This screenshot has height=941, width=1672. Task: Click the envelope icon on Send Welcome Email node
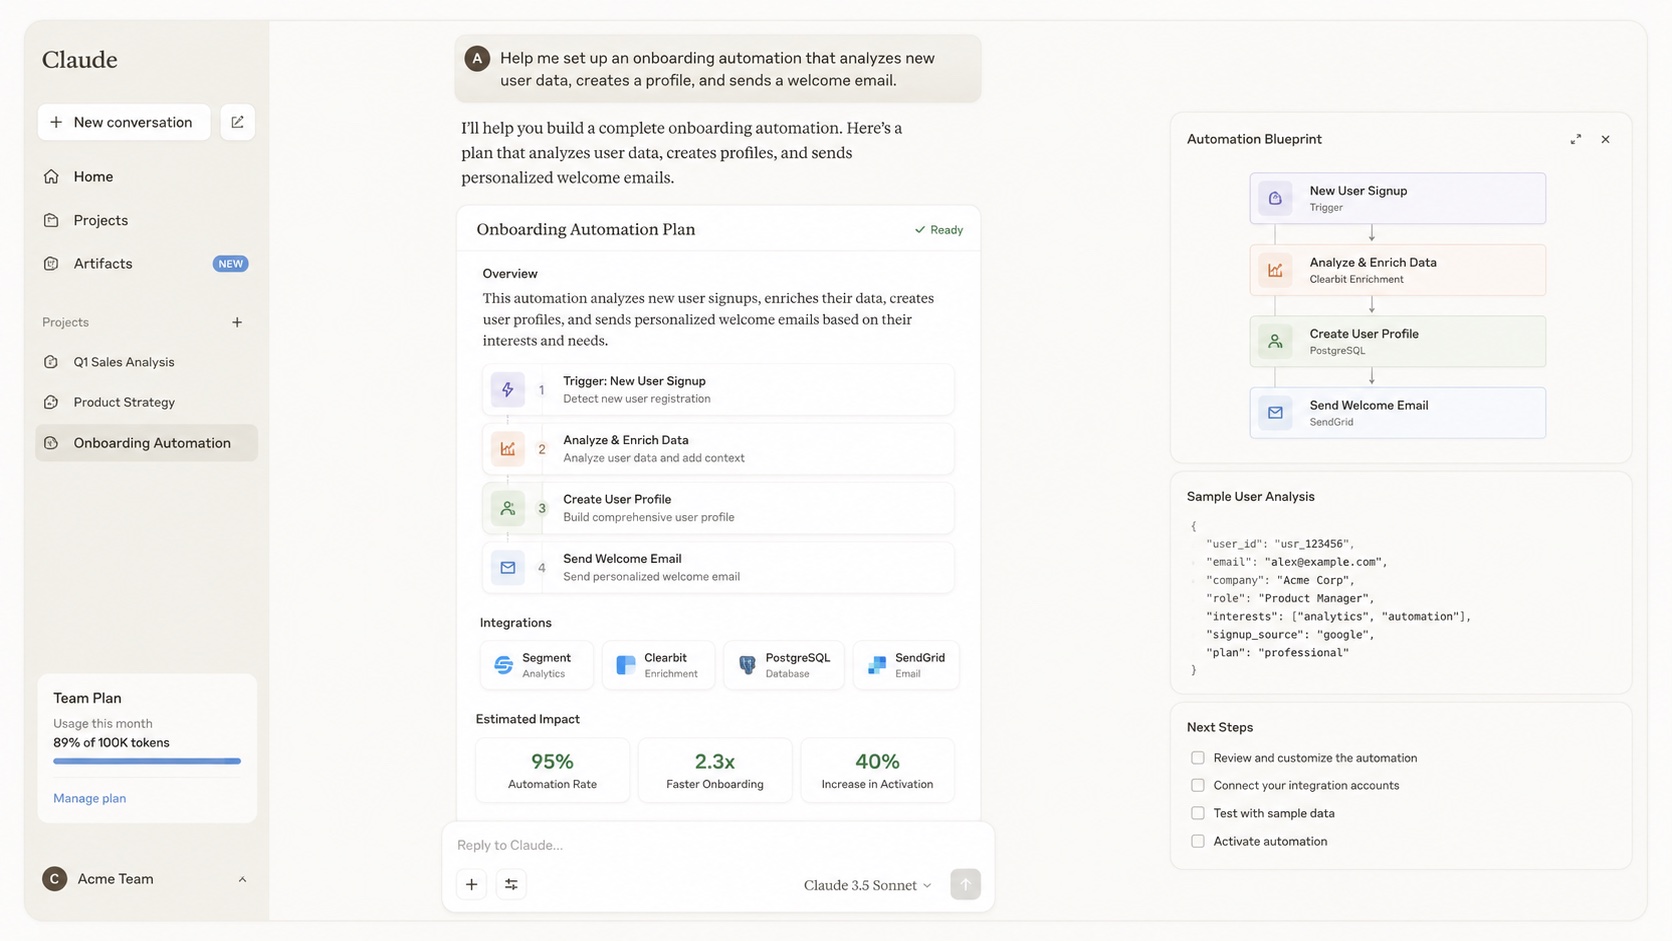[x=1275, y=413]
